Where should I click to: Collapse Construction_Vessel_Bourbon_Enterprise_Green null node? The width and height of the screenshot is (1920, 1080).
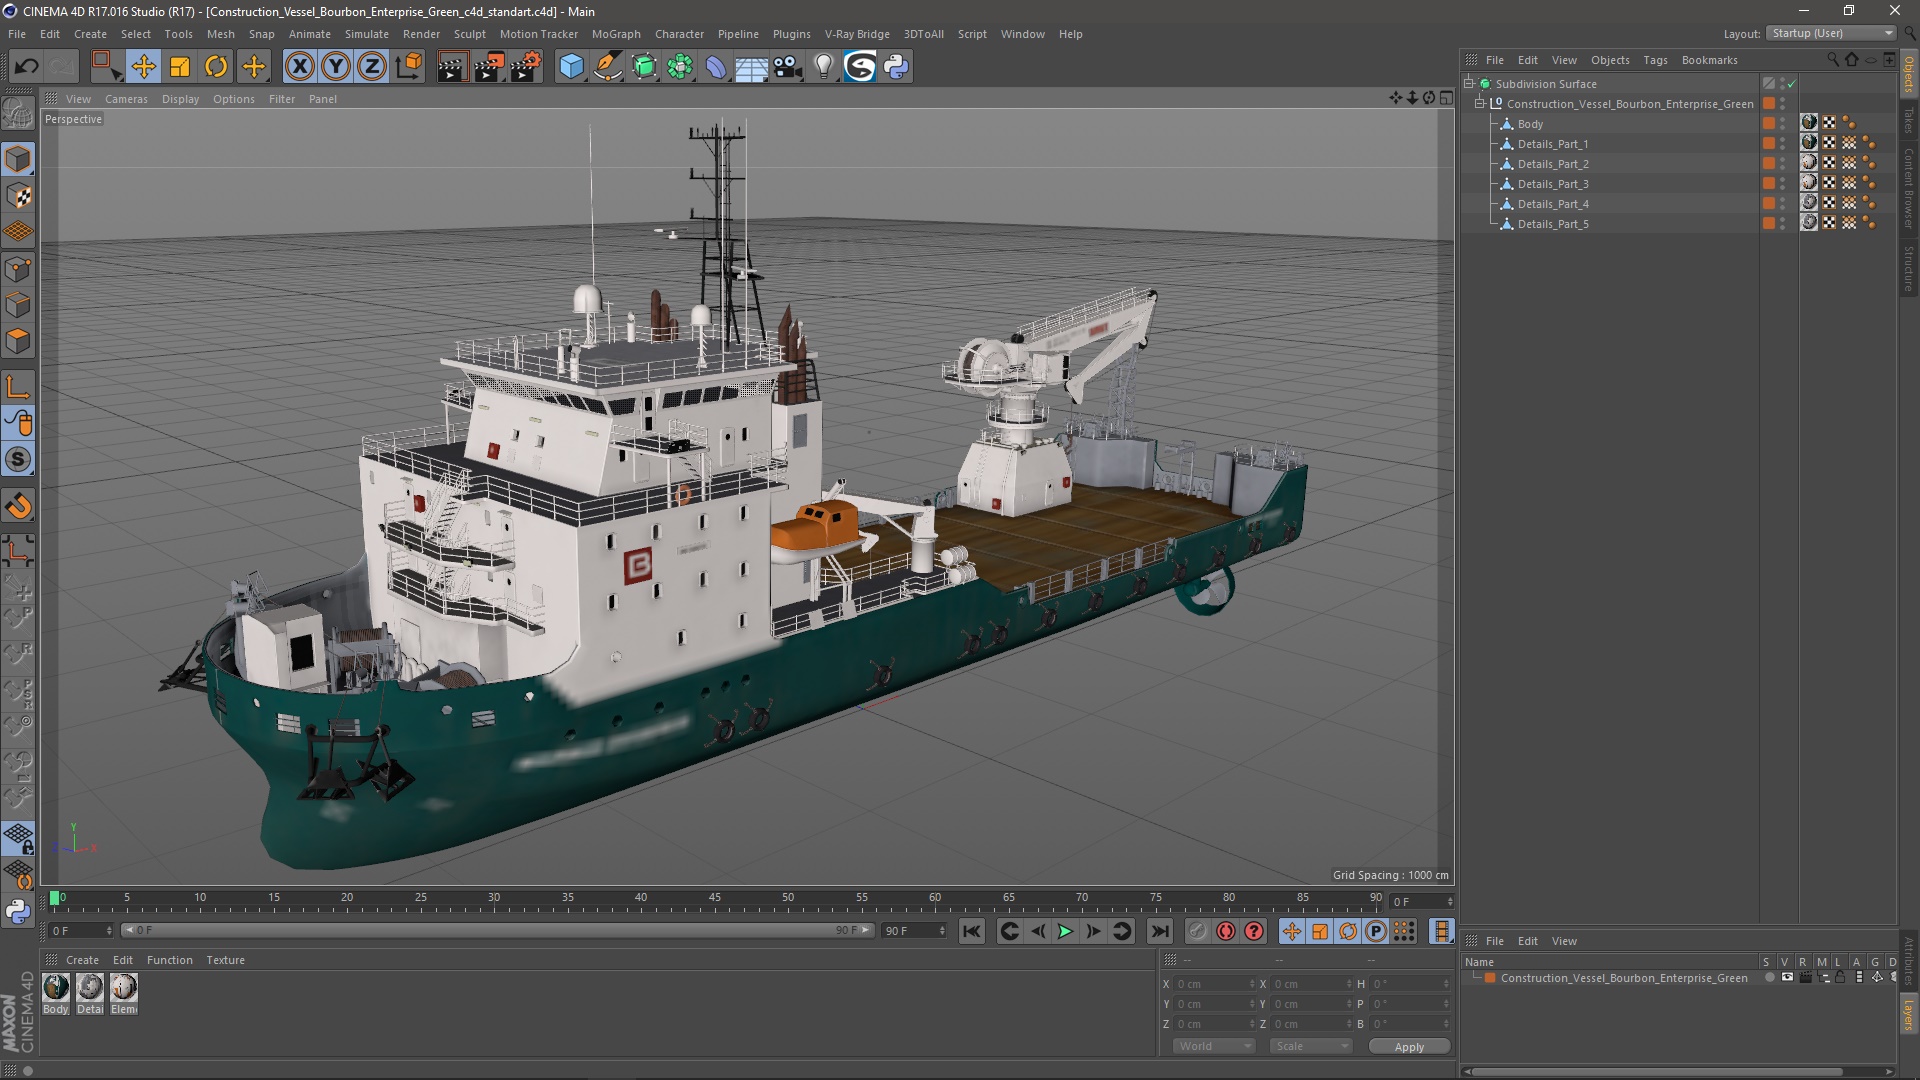click(1479, 104)
